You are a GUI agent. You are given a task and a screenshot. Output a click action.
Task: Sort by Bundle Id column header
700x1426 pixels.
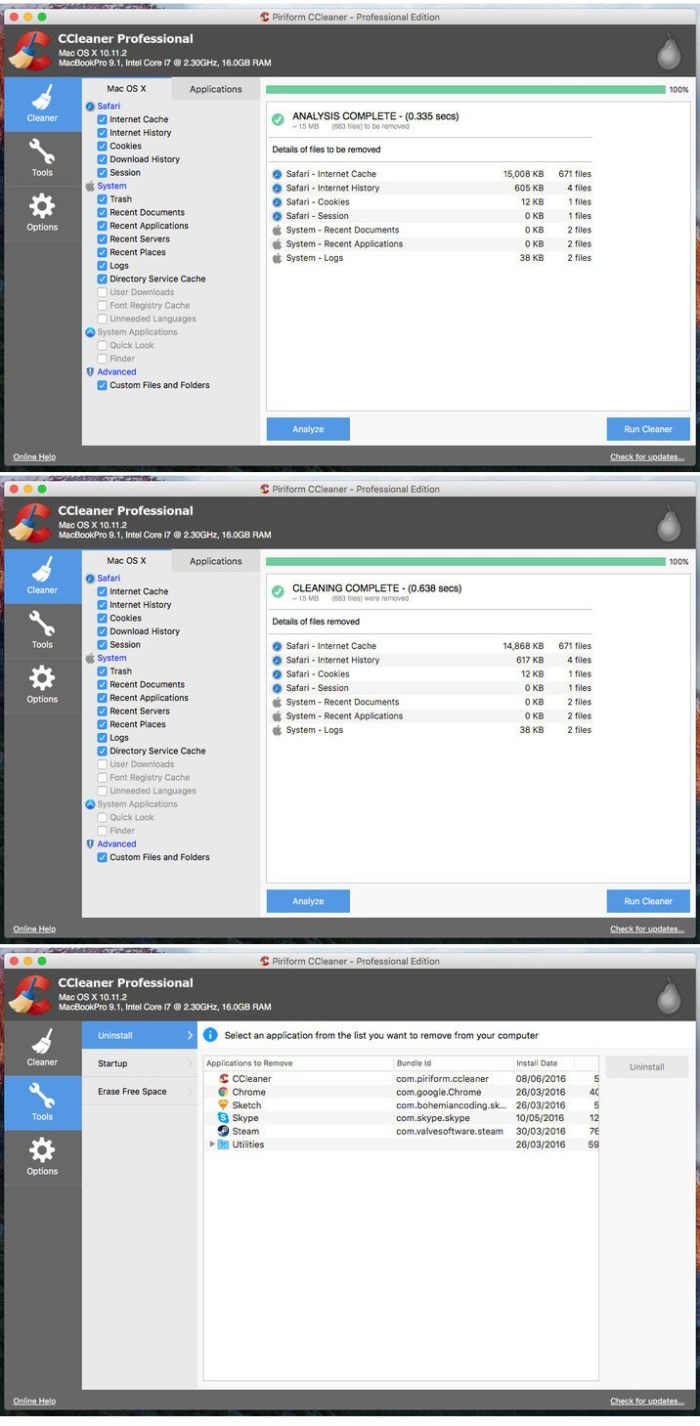pyautogui.click(x=453, y=1063)
